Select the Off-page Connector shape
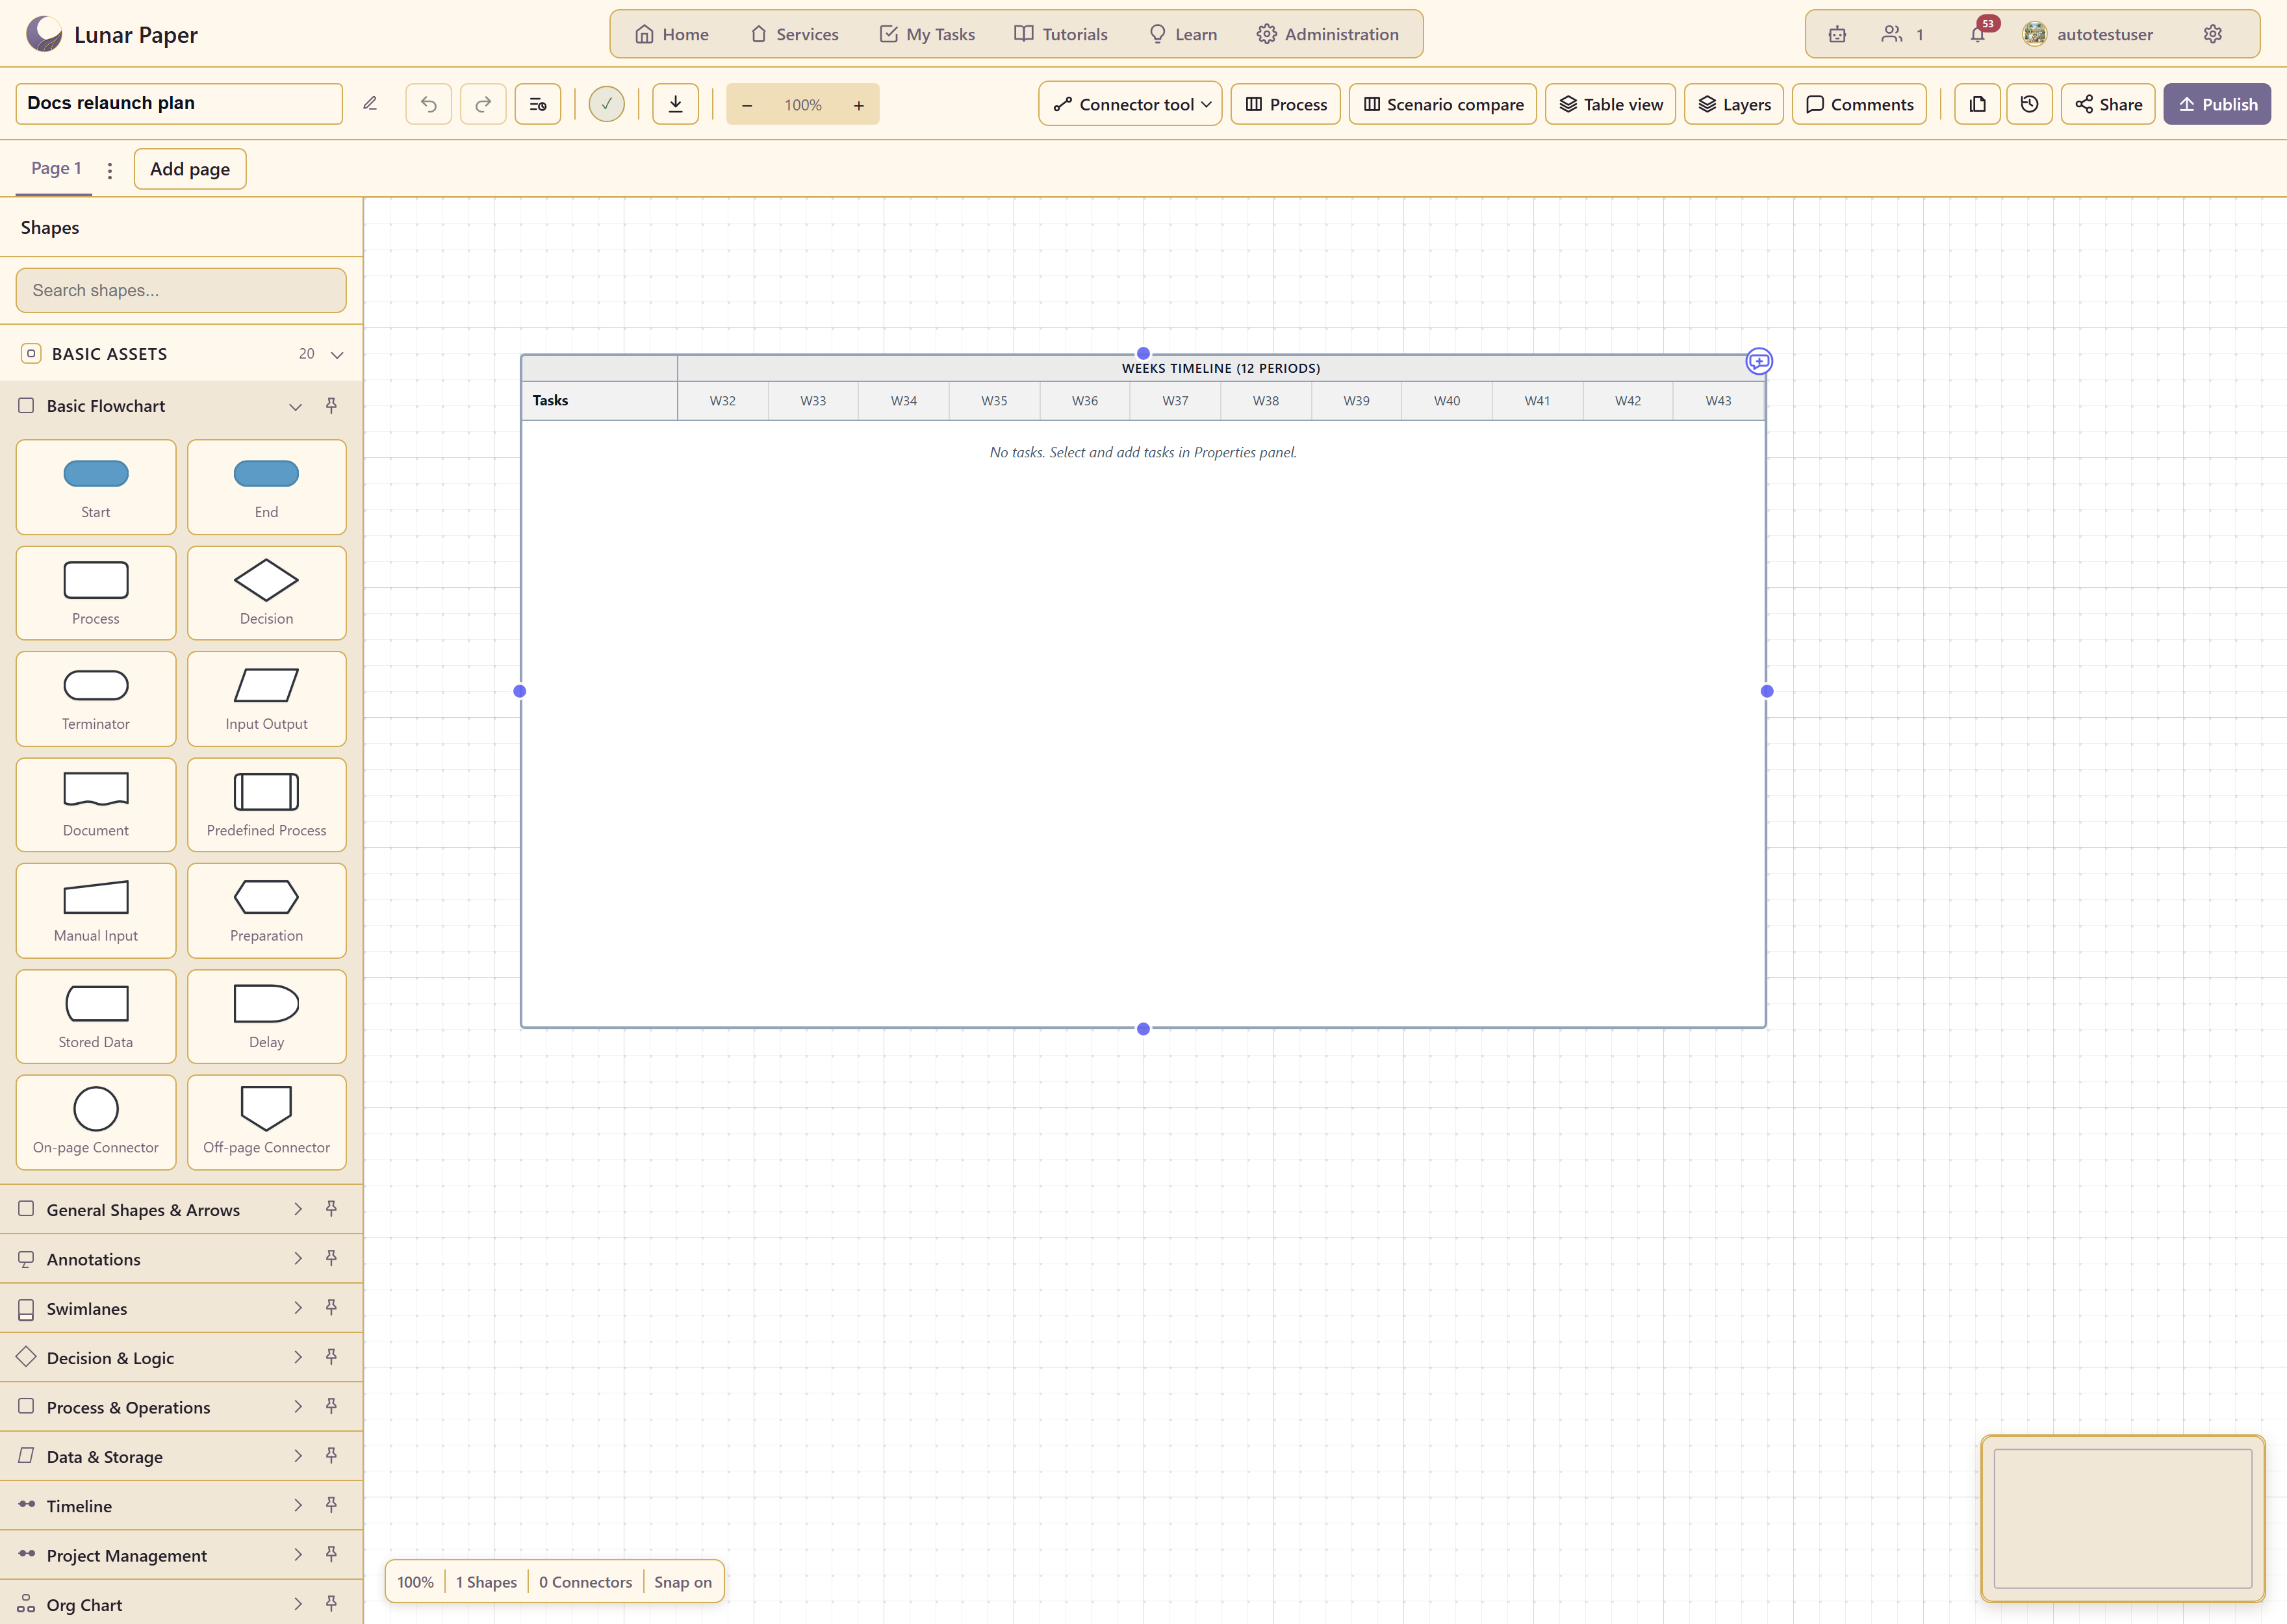 click(x=266, y=1122)
